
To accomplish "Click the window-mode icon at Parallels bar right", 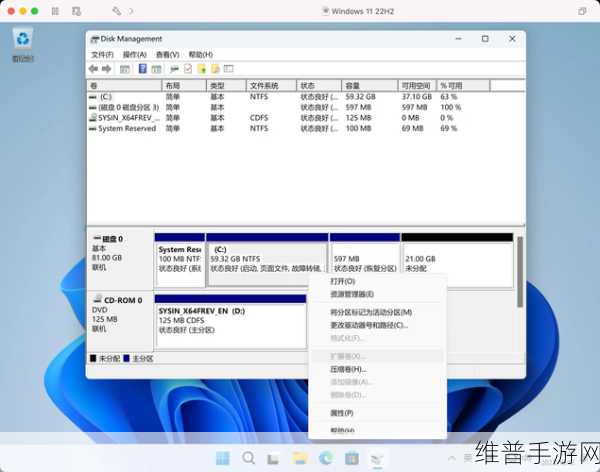I will 582,11.
